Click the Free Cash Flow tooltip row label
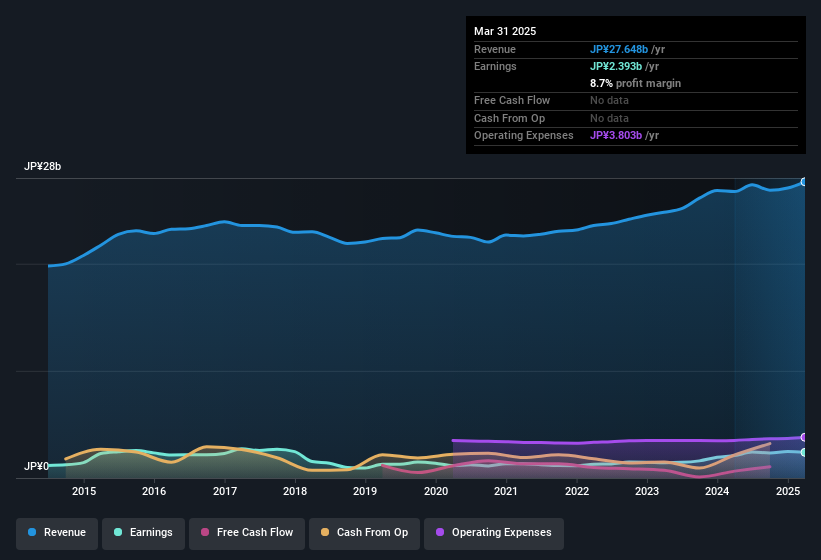 coord(512,100)
